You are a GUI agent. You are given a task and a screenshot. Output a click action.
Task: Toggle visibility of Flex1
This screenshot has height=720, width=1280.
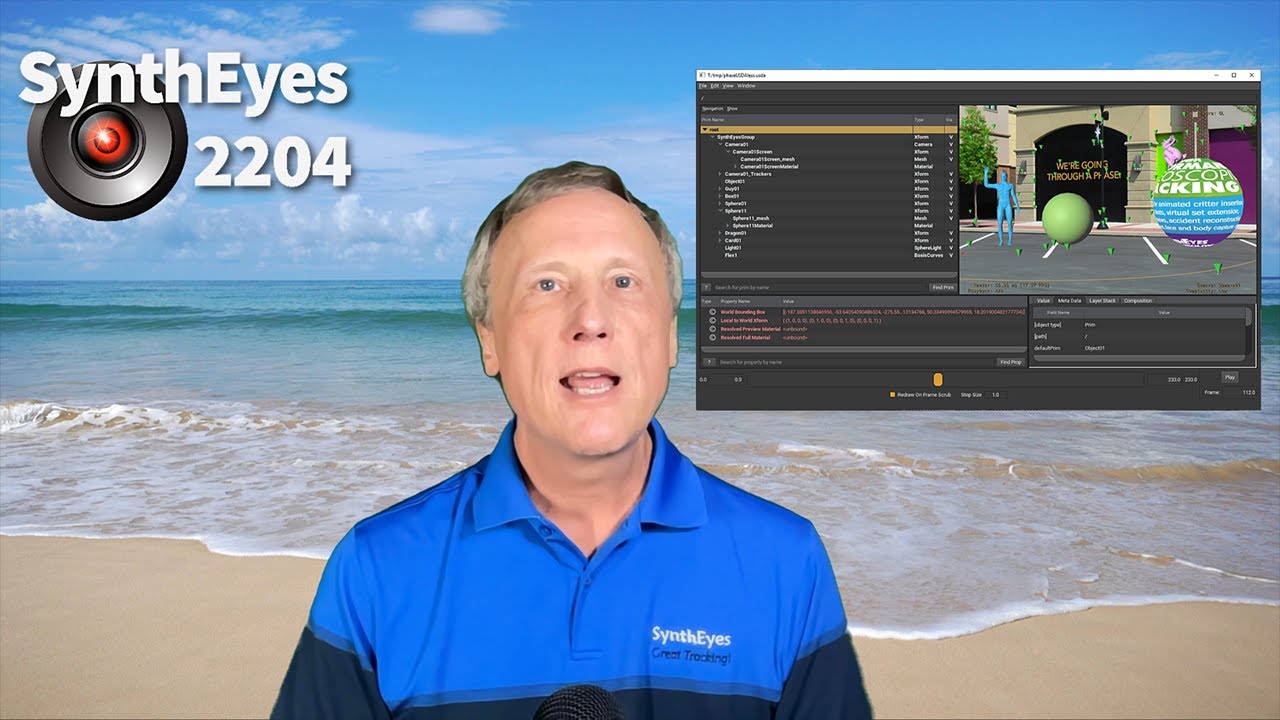(951, 255)
